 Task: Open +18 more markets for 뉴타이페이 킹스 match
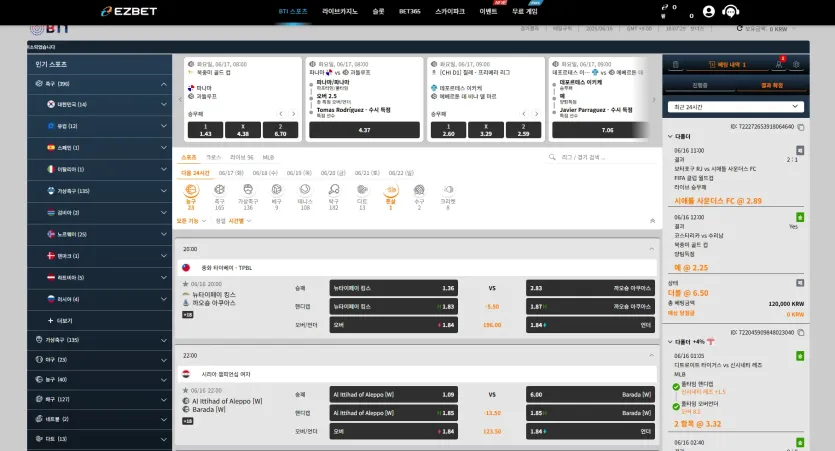[188, 315]
